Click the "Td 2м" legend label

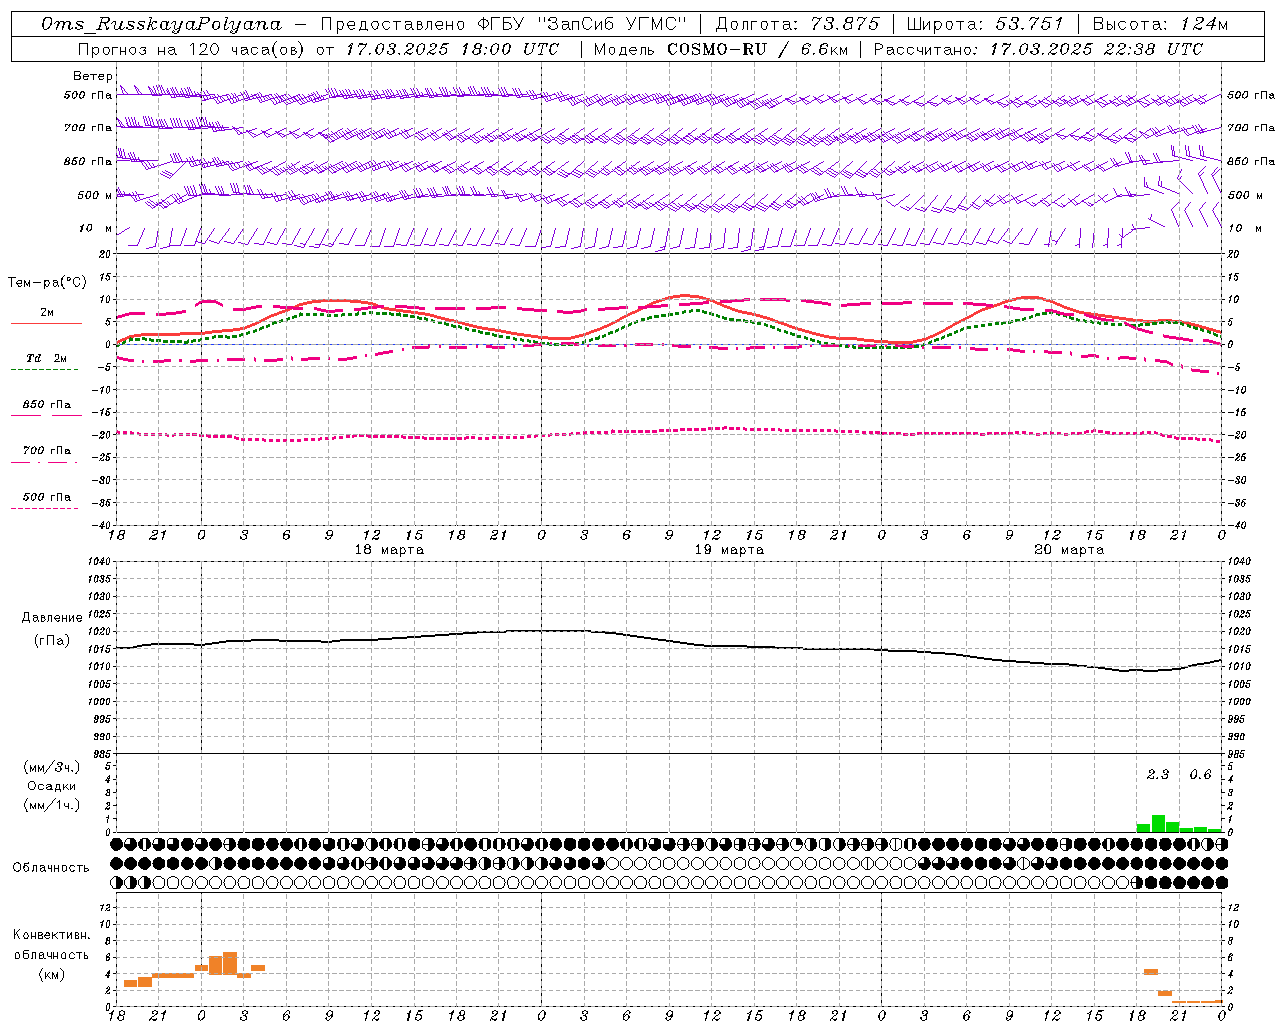(46, 358)
